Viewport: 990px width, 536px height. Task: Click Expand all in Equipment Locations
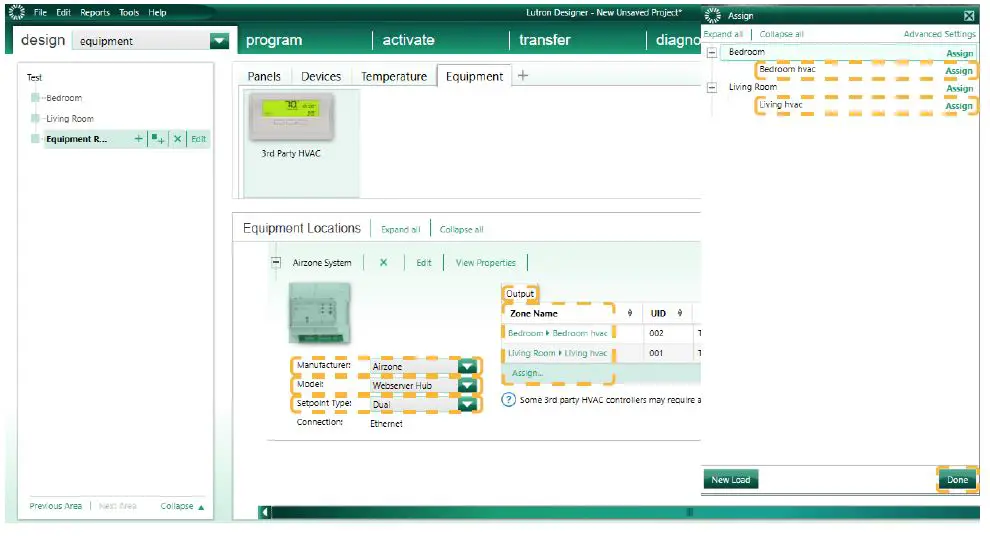tap(400, 230)
